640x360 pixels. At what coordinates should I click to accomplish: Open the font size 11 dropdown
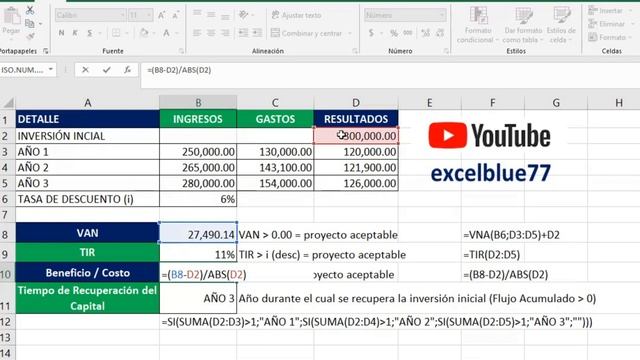coord(149,16)
